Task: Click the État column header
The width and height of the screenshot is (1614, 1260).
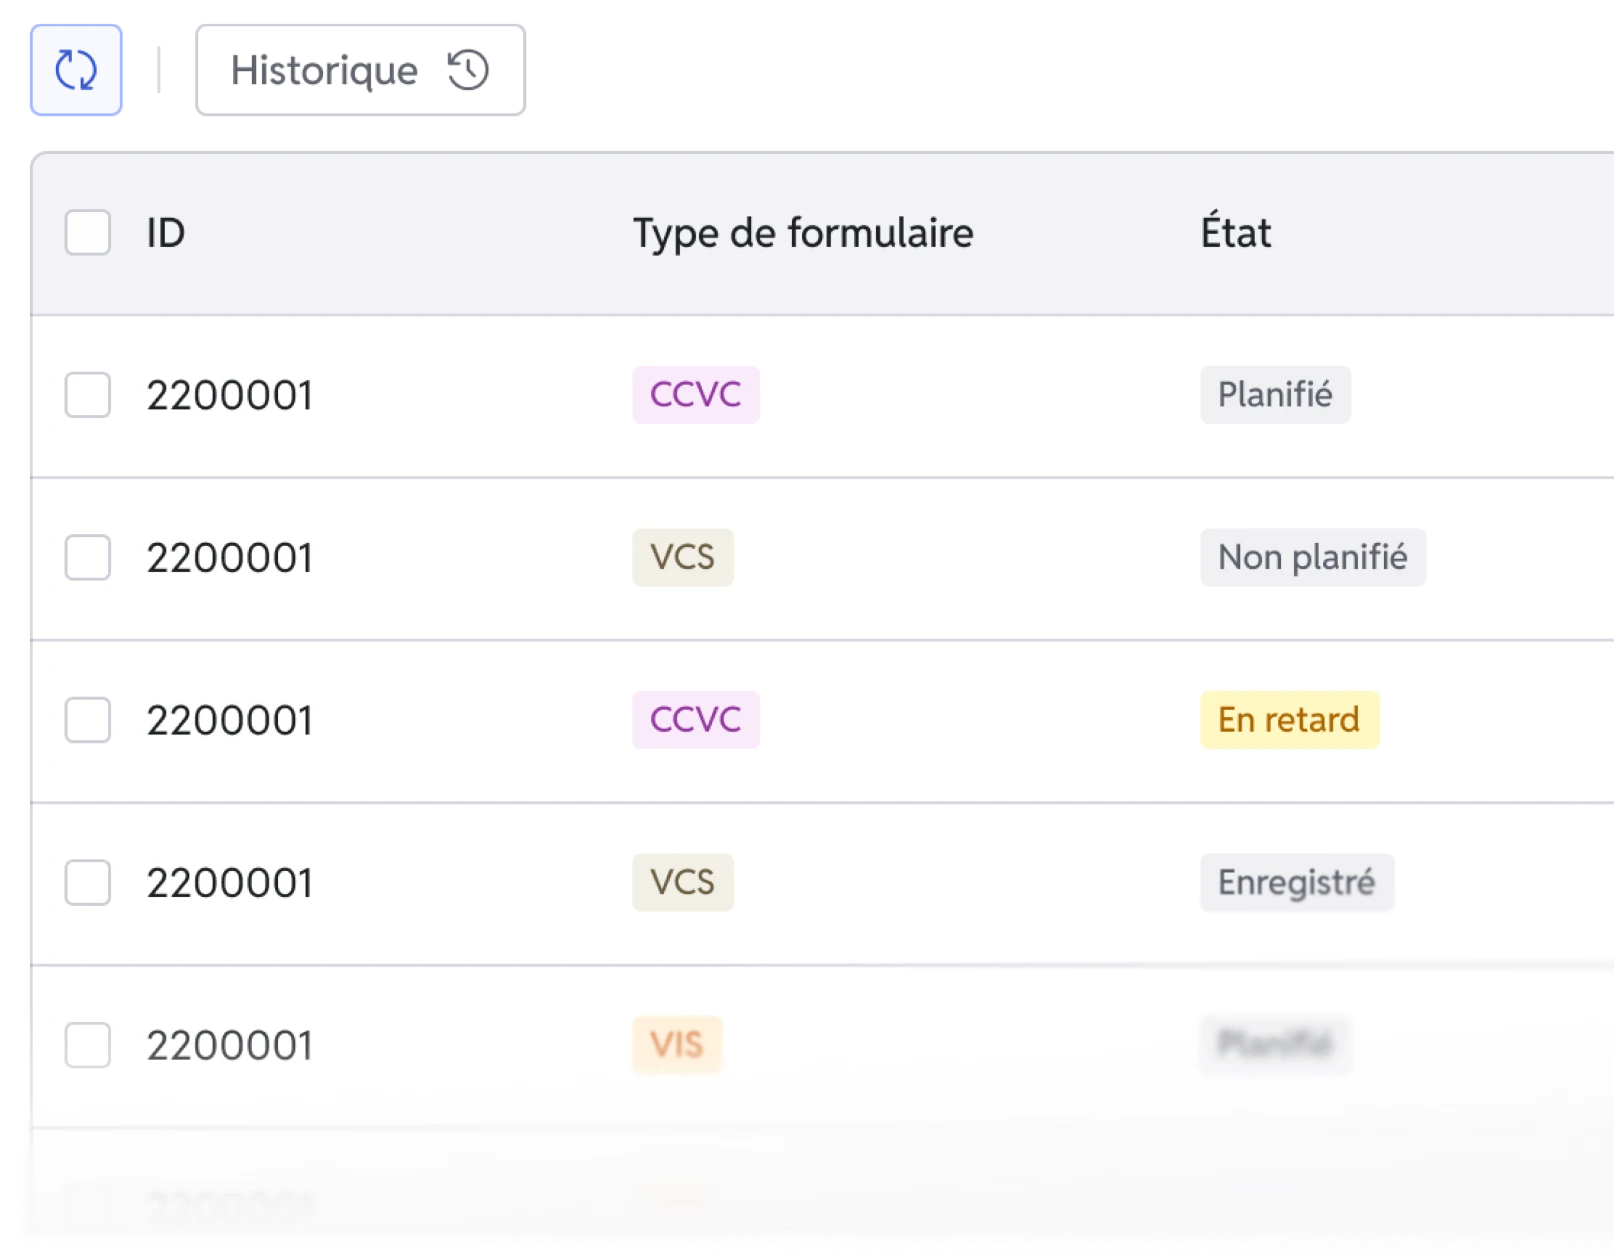Action: (x=1235, y=231)
